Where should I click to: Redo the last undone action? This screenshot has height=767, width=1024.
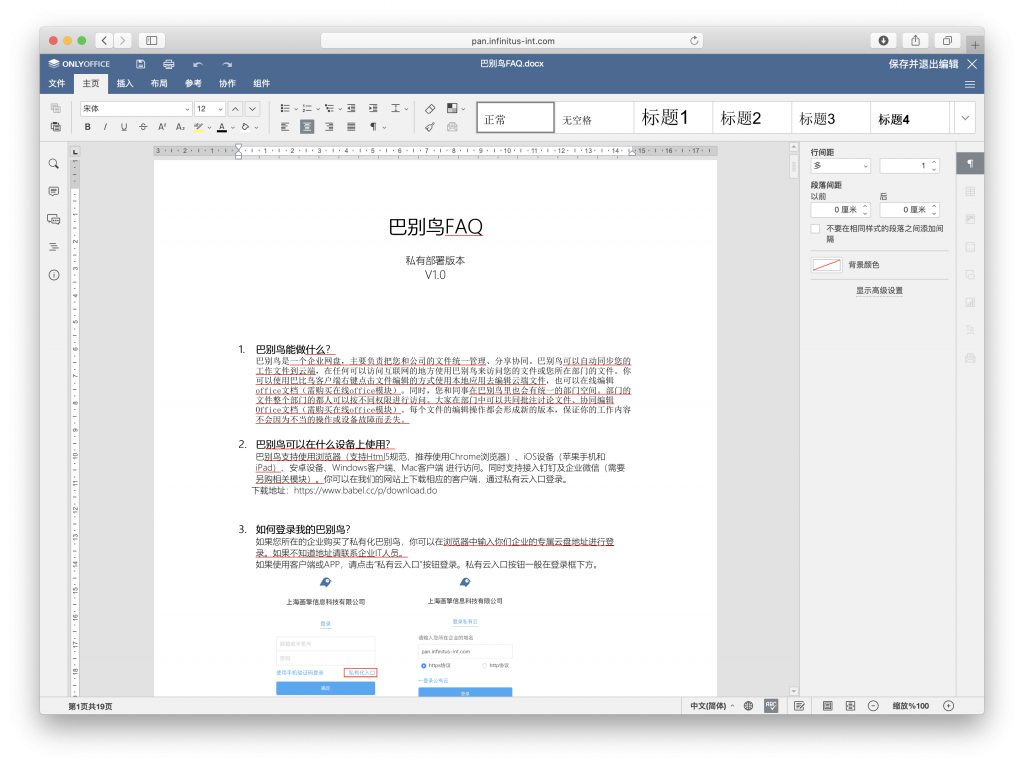(x=227, y=64)
